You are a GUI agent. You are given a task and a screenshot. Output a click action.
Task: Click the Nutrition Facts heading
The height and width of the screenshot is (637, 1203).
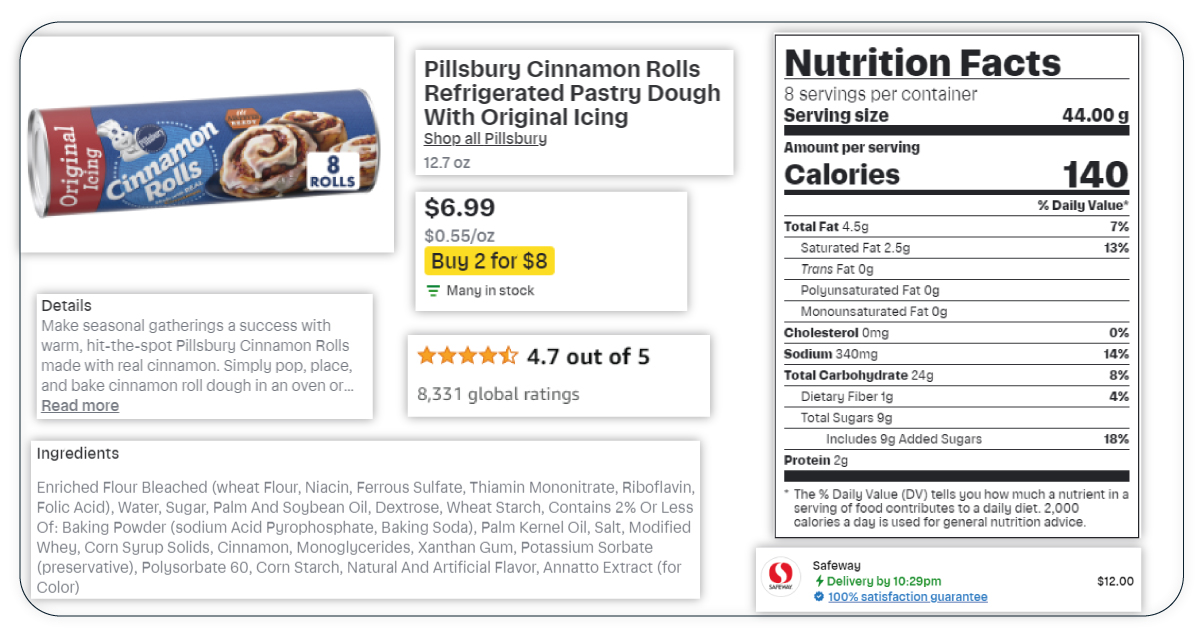(922, 62)
